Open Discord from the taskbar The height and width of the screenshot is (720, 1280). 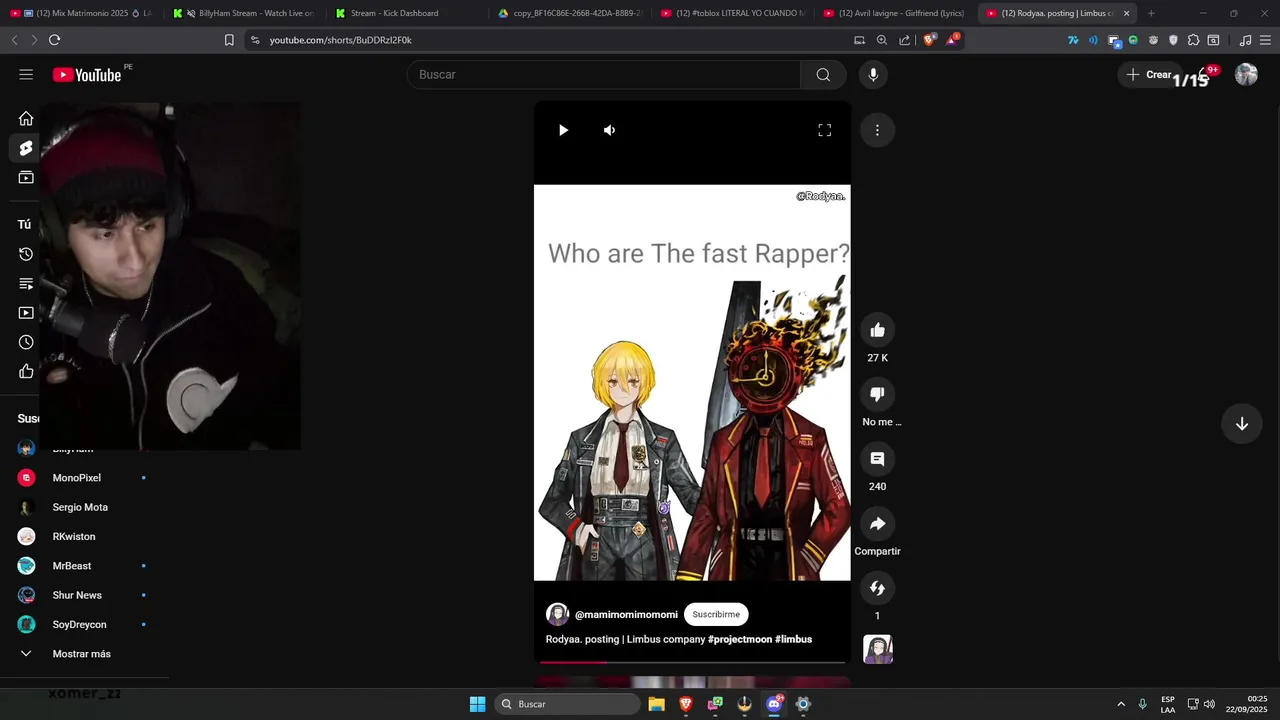pyautogui.click(x=773, y=704)
